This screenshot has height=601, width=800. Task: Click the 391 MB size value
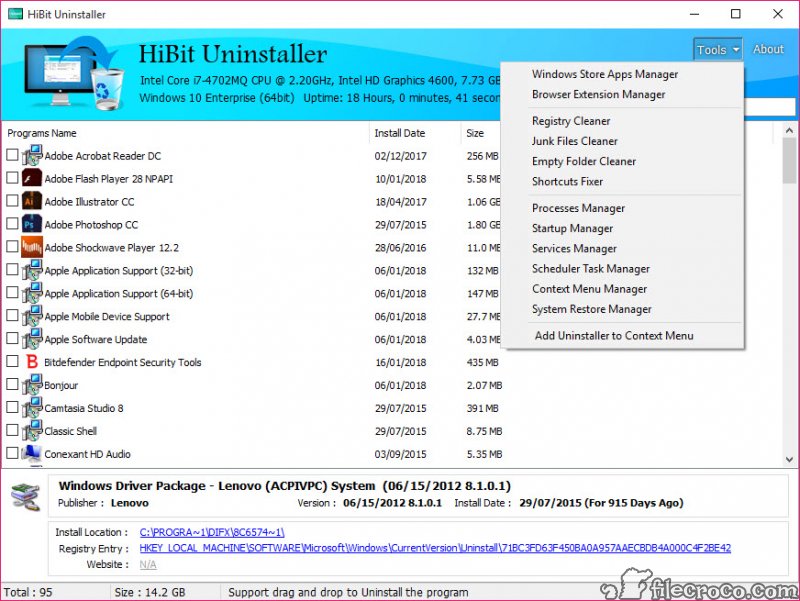482,408
